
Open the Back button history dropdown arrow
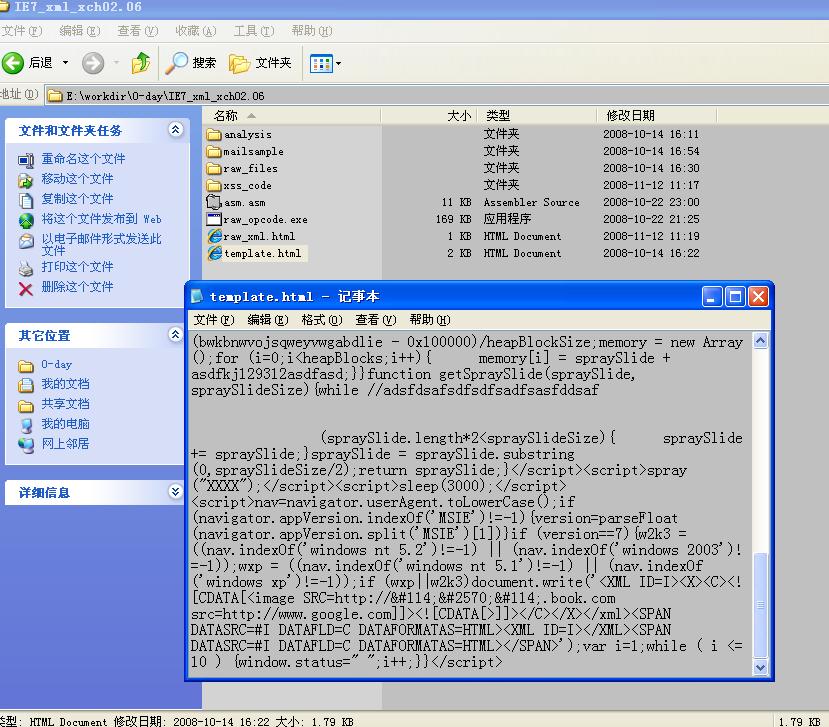point(66,63)
